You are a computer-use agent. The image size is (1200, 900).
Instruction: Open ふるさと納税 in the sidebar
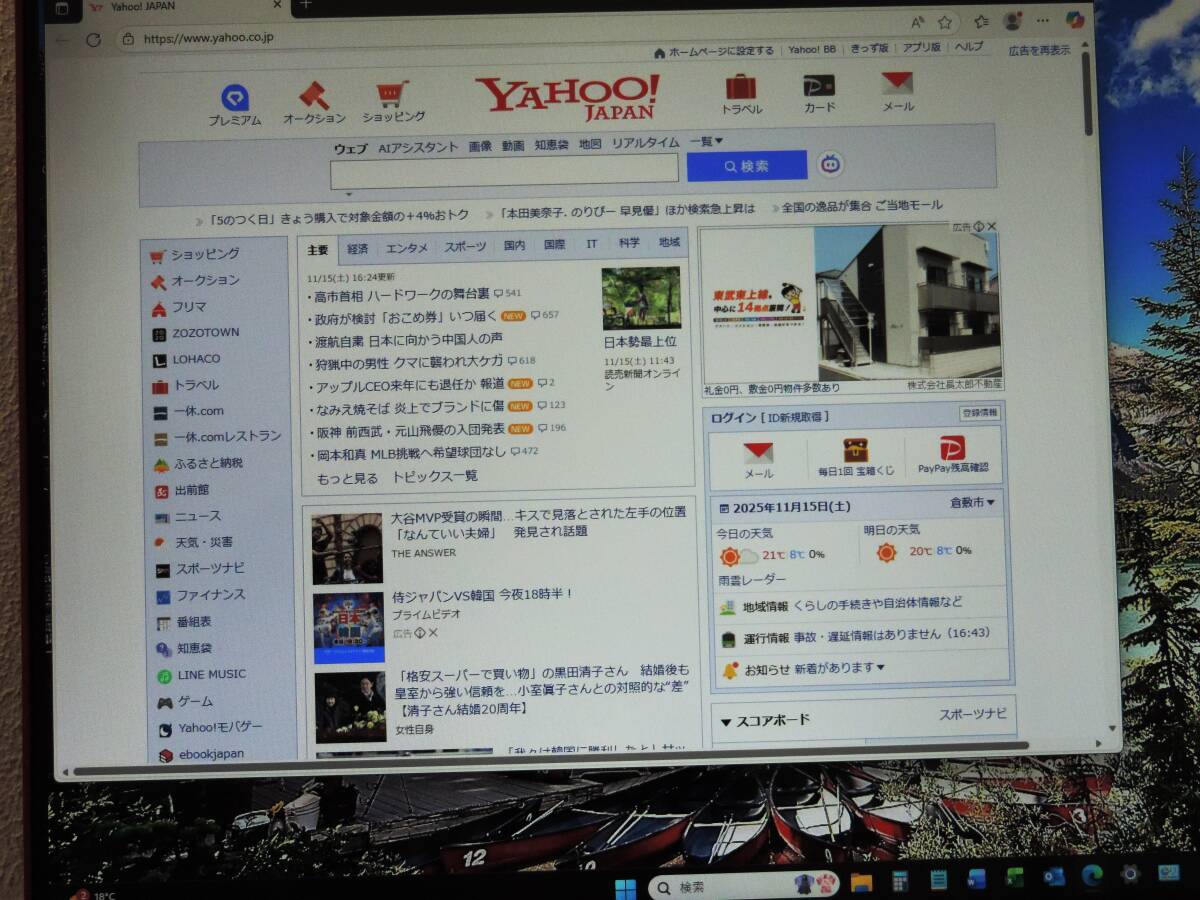click(x=208, y=464)
